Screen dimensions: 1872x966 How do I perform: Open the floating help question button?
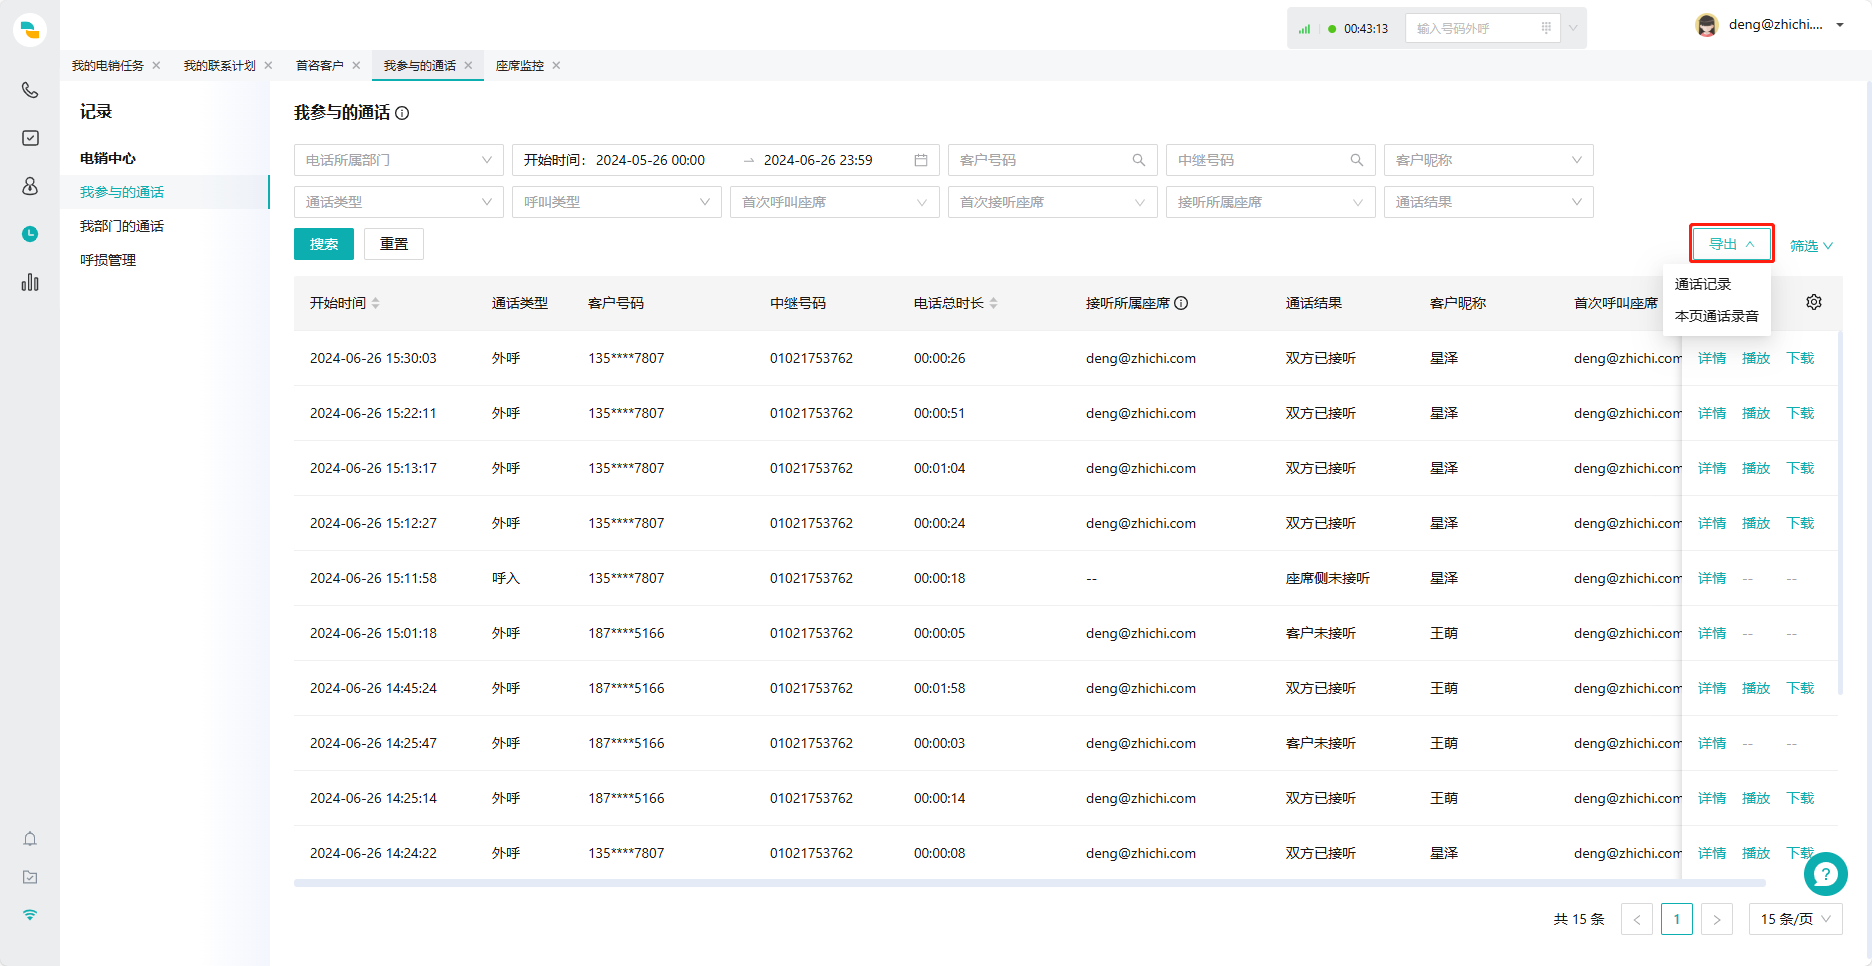click(x=1825, y=874)
